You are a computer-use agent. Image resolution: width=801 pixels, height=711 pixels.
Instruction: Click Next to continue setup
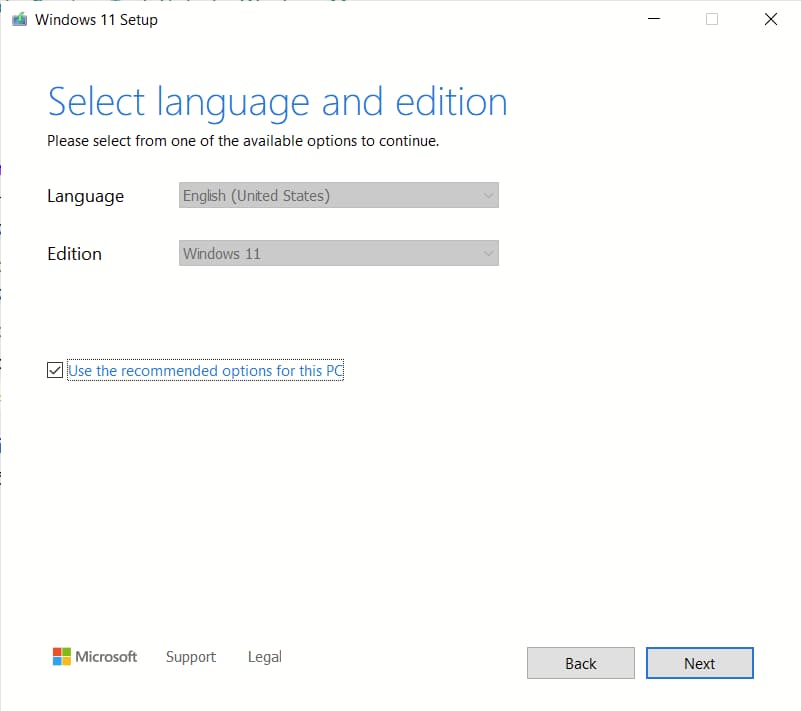[699, 663]
